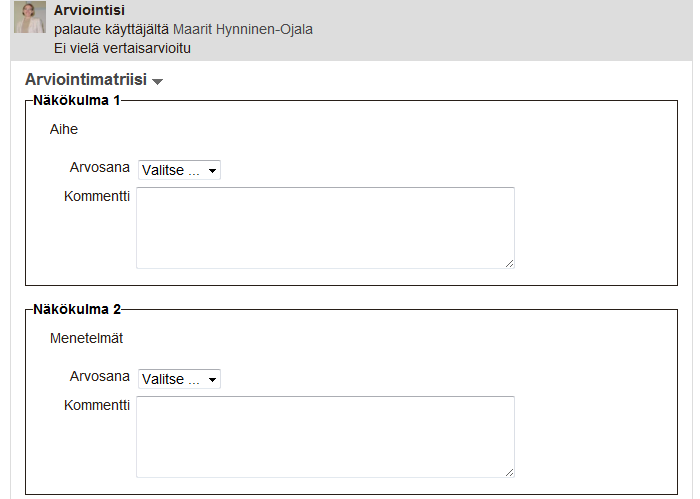This screenshot has width=700, height=499.
Task: Click the resize grip of Menetelmät comment box
Action: [x=509, y=472]
